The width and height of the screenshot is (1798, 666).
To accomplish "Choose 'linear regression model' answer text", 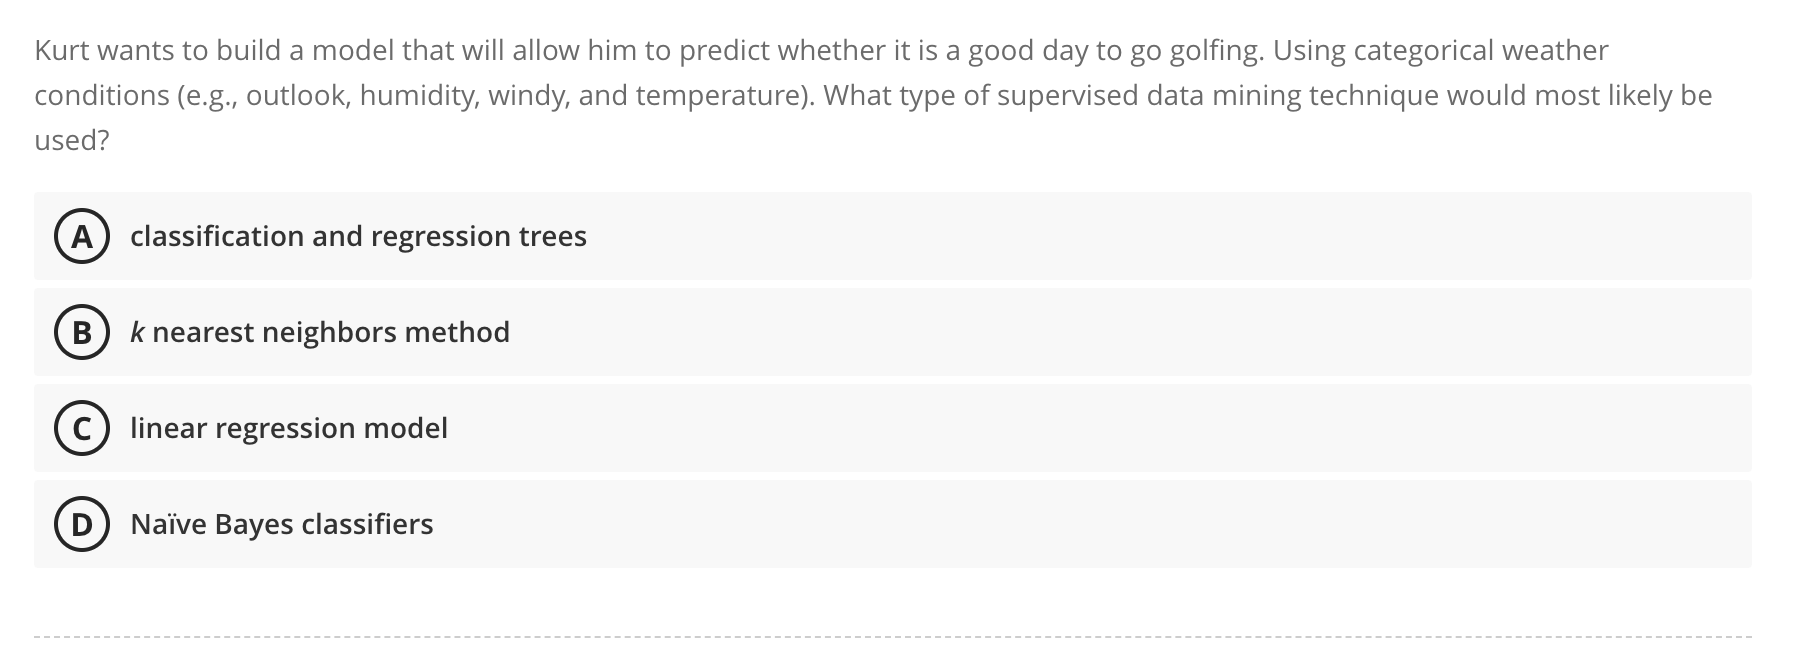I will point(289,428).
